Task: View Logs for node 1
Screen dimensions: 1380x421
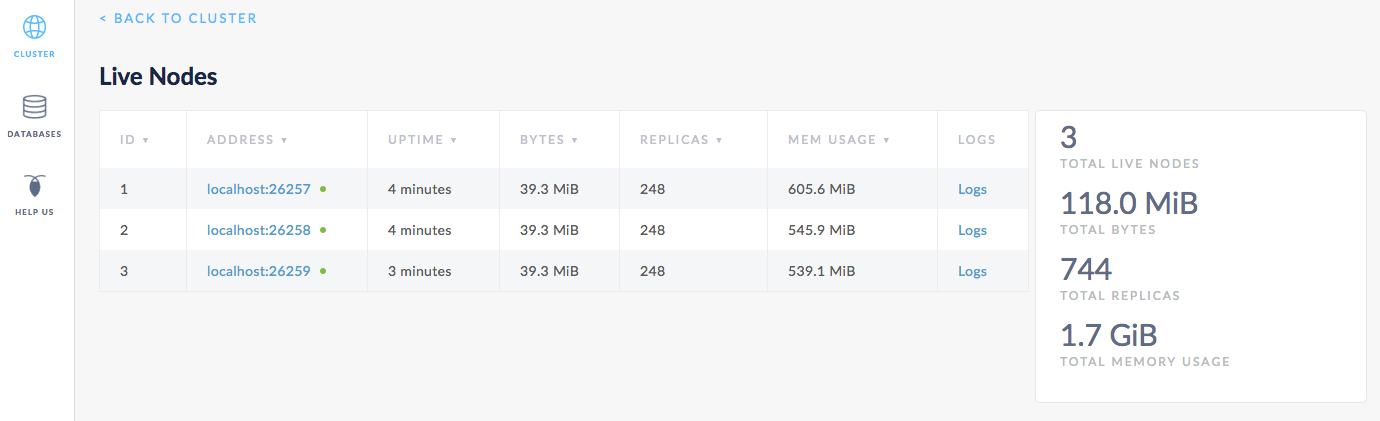Action: click(x=972, y=189)
